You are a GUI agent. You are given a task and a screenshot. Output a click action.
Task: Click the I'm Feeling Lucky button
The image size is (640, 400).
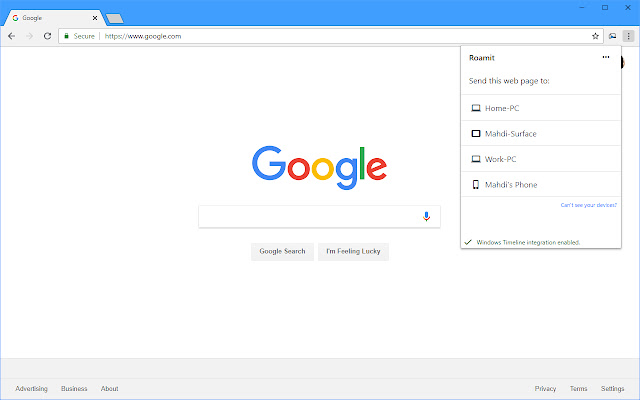(x=353, y=251)
